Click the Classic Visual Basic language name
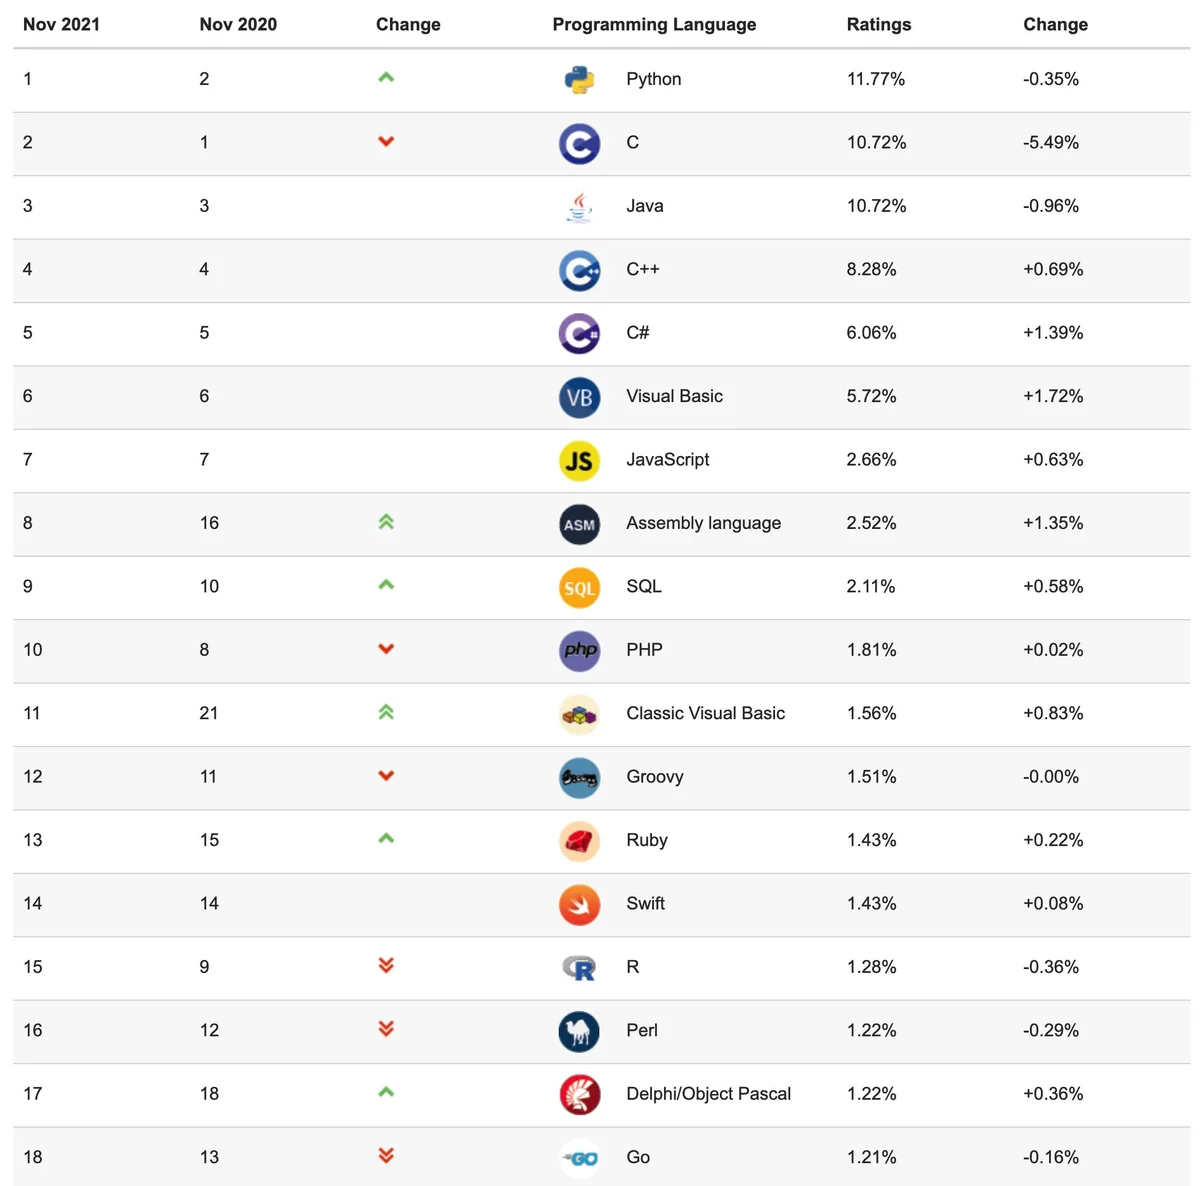1200x1186 pixels. tap(705, 713)
